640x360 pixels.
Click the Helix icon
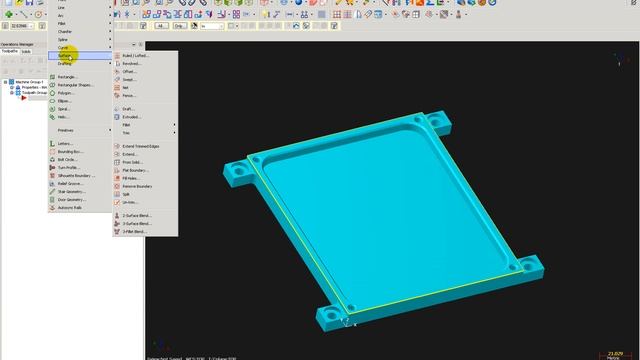52,117
